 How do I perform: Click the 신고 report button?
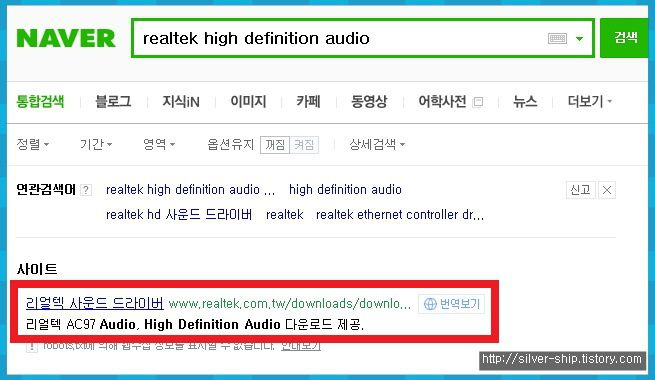click(x=581, y=190)
